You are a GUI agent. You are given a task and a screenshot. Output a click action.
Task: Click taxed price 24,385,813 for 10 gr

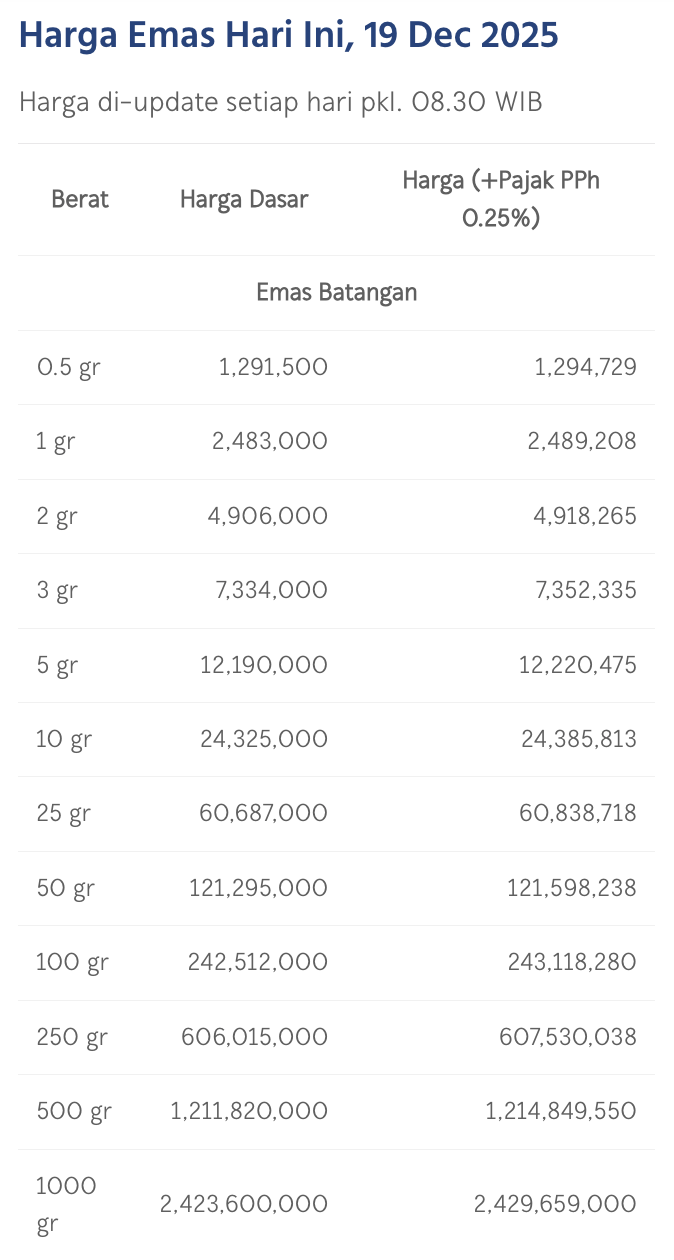tap(577, 739)
